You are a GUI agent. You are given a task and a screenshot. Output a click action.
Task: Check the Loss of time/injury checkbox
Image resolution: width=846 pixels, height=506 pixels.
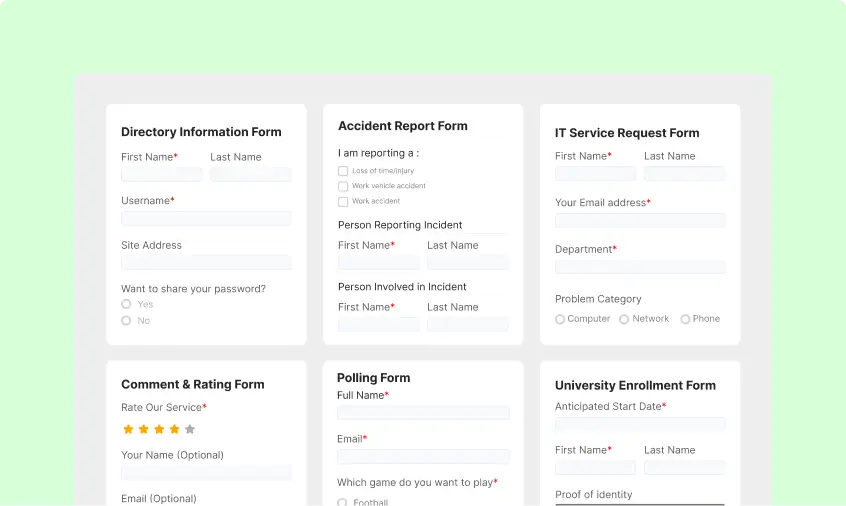(343, 171)
